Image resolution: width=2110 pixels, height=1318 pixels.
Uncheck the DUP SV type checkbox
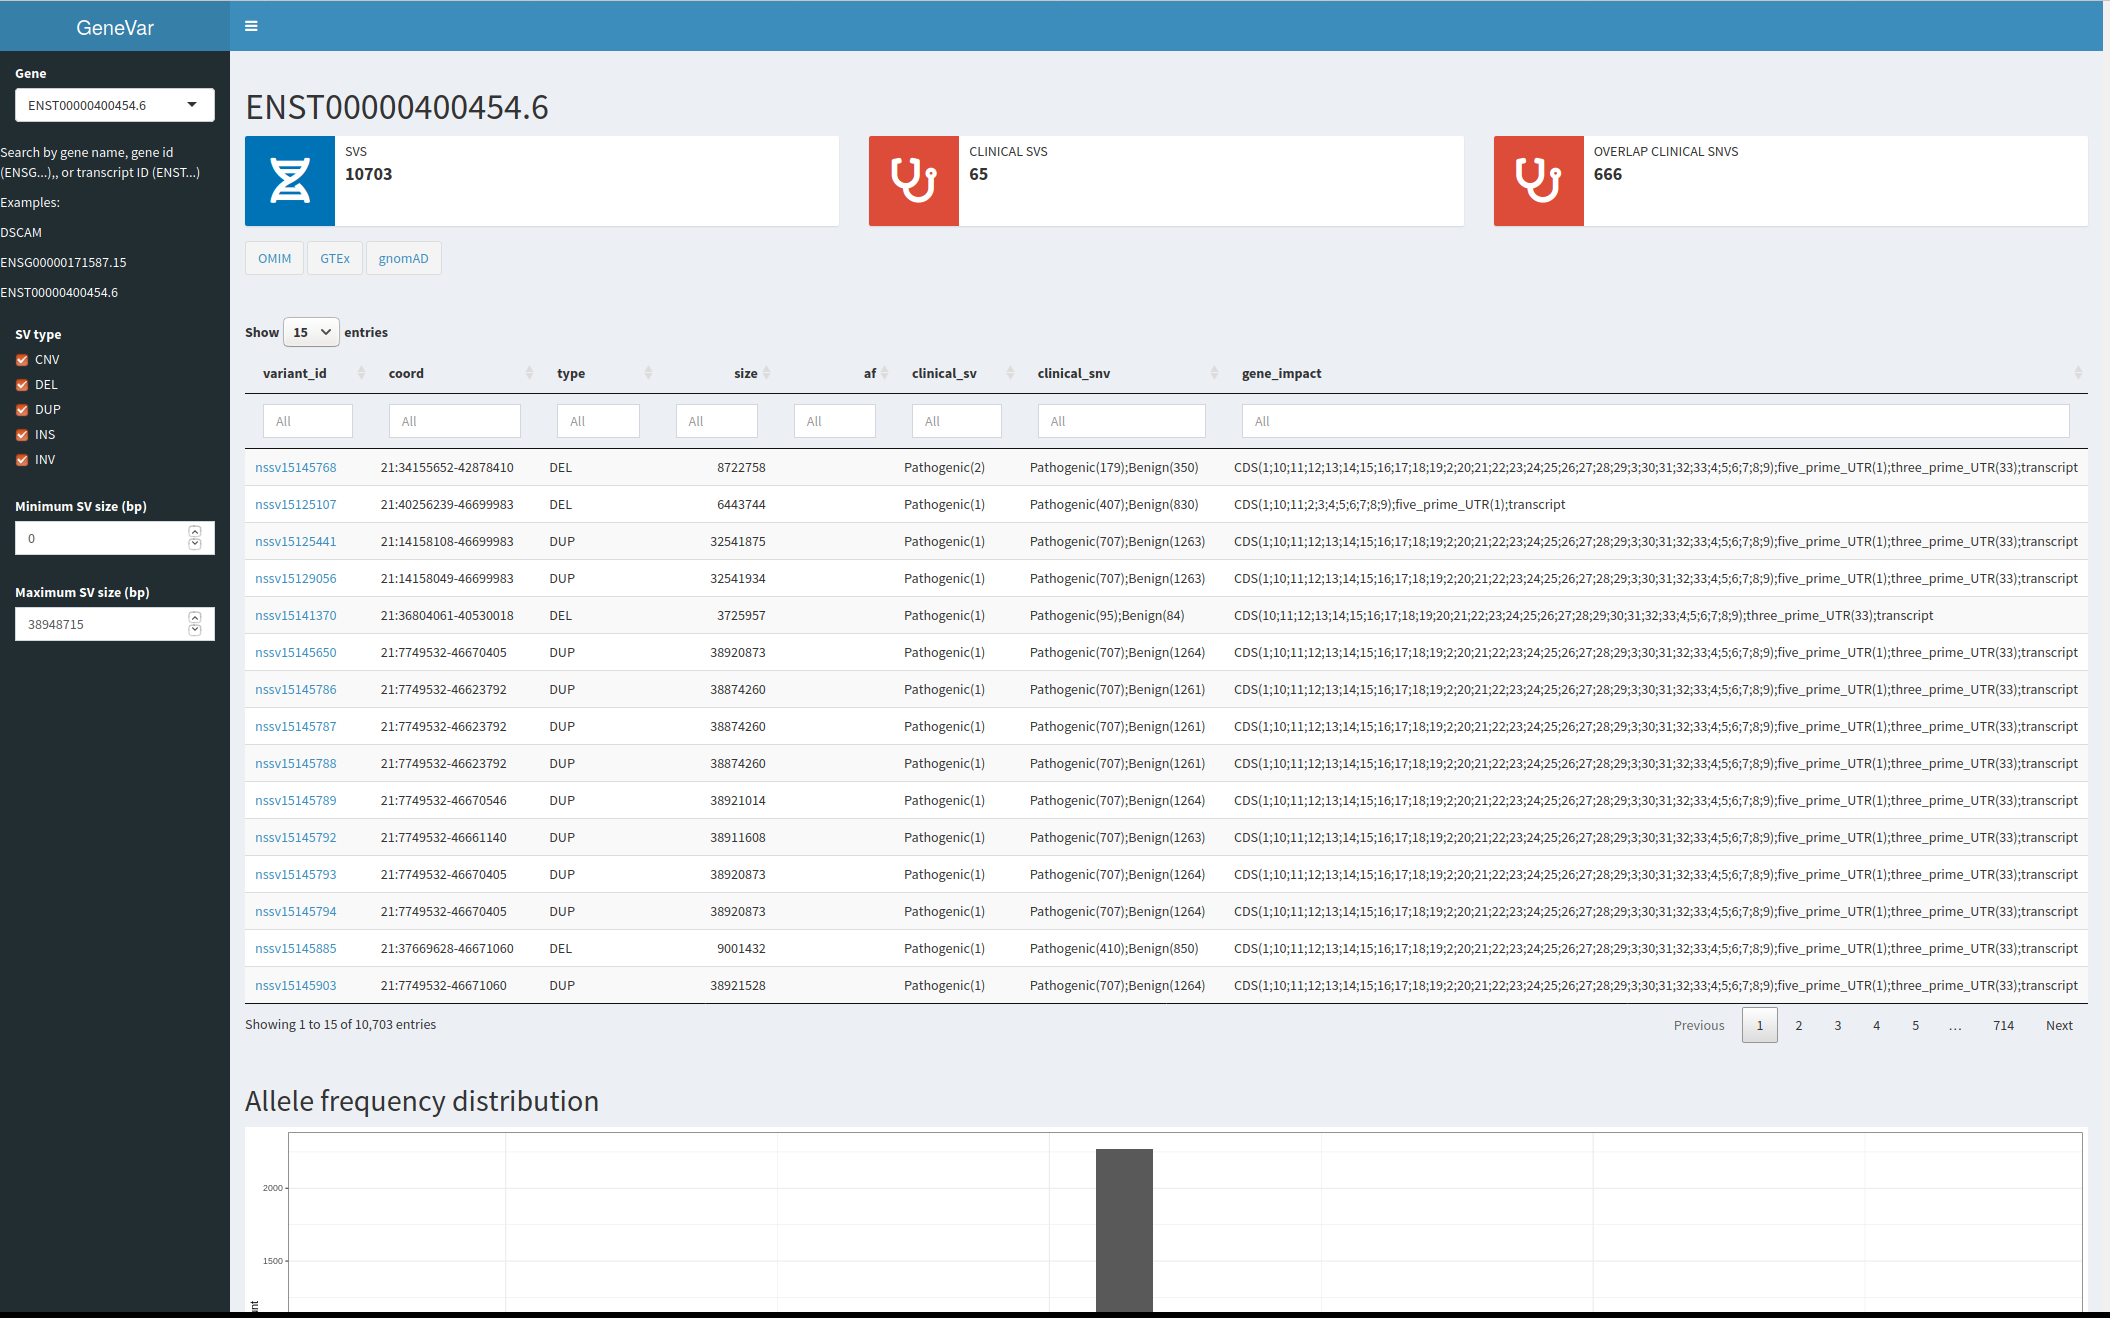point(22,410)
